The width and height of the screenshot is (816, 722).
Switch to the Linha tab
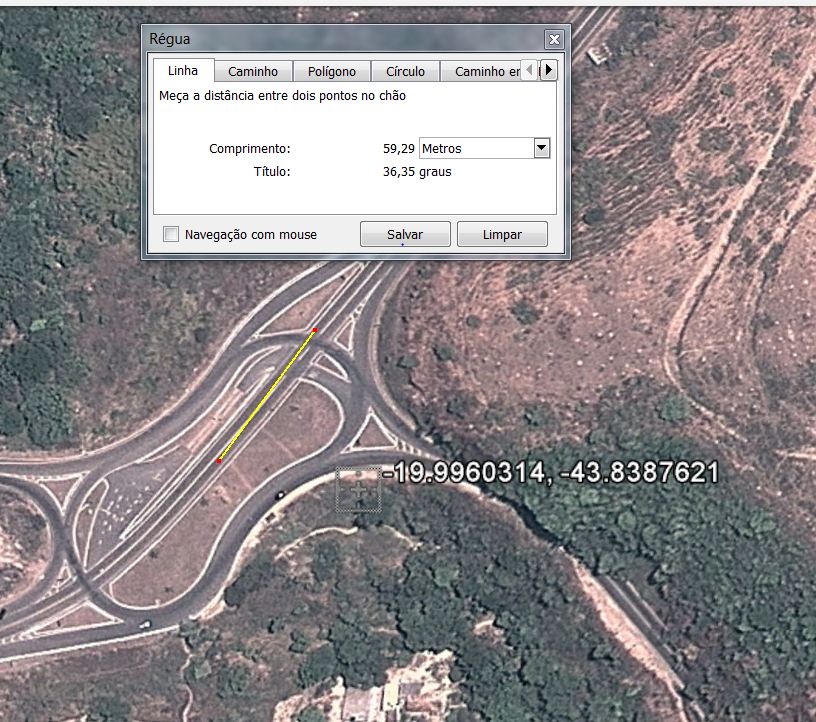tap(183, 71)
